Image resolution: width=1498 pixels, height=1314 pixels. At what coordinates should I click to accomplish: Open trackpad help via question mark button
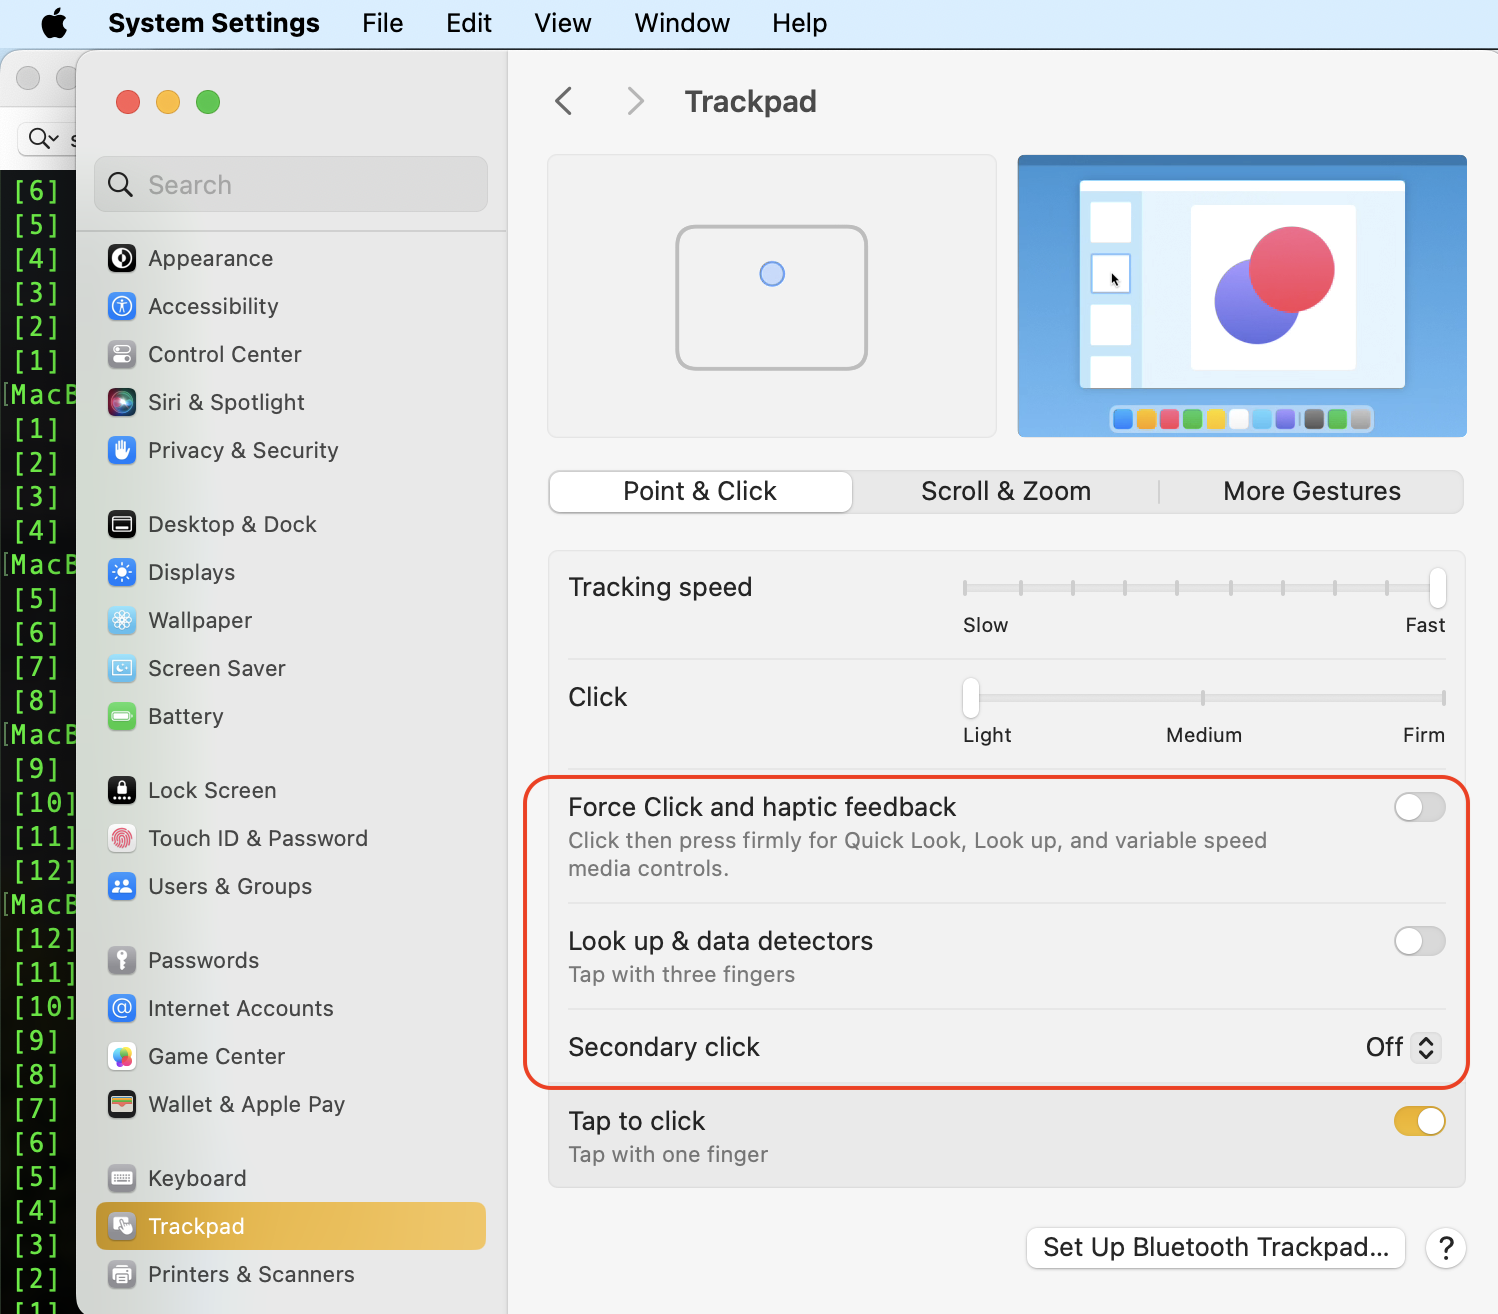click(x=1445, y=1248)
